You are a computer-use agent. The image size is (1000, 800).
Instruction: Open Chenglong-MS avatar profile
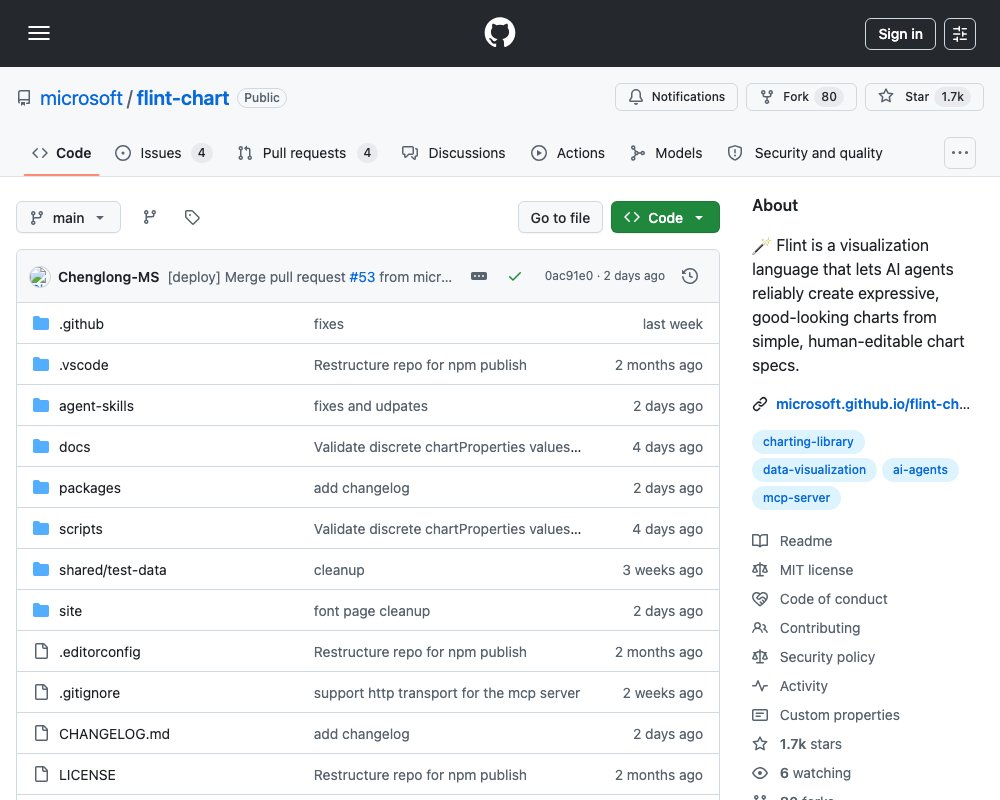[x=40, y=277]
